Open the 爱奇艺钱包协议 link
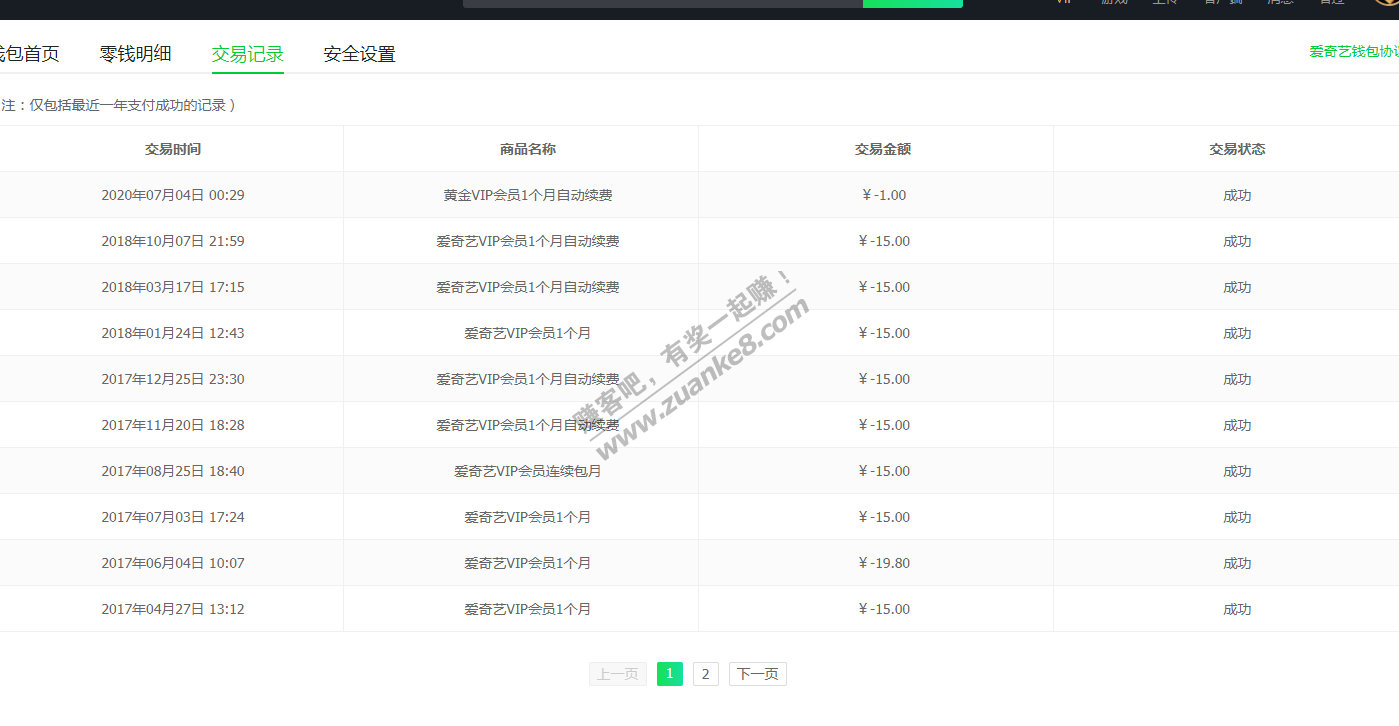Image resolution: width=1399 pixels, height=726 pixels. click(x=1354, y=51)
